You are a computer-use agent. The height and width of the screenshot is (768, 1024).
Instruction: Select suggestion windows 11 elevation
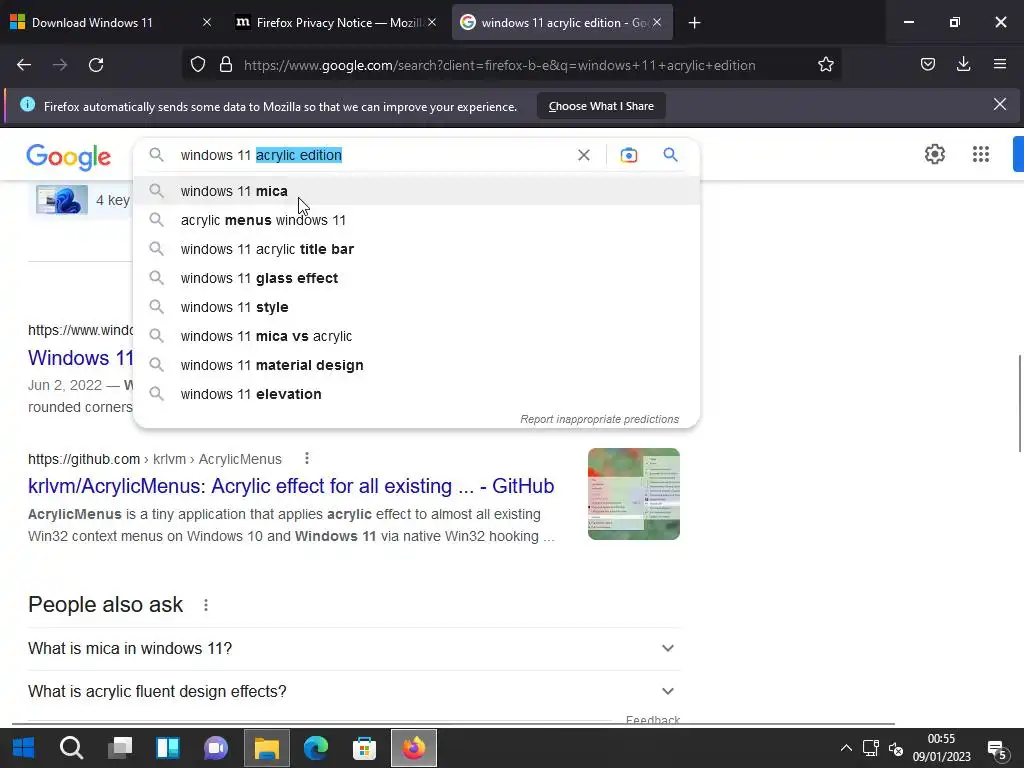pyautogui.click(x=416, y=394)
